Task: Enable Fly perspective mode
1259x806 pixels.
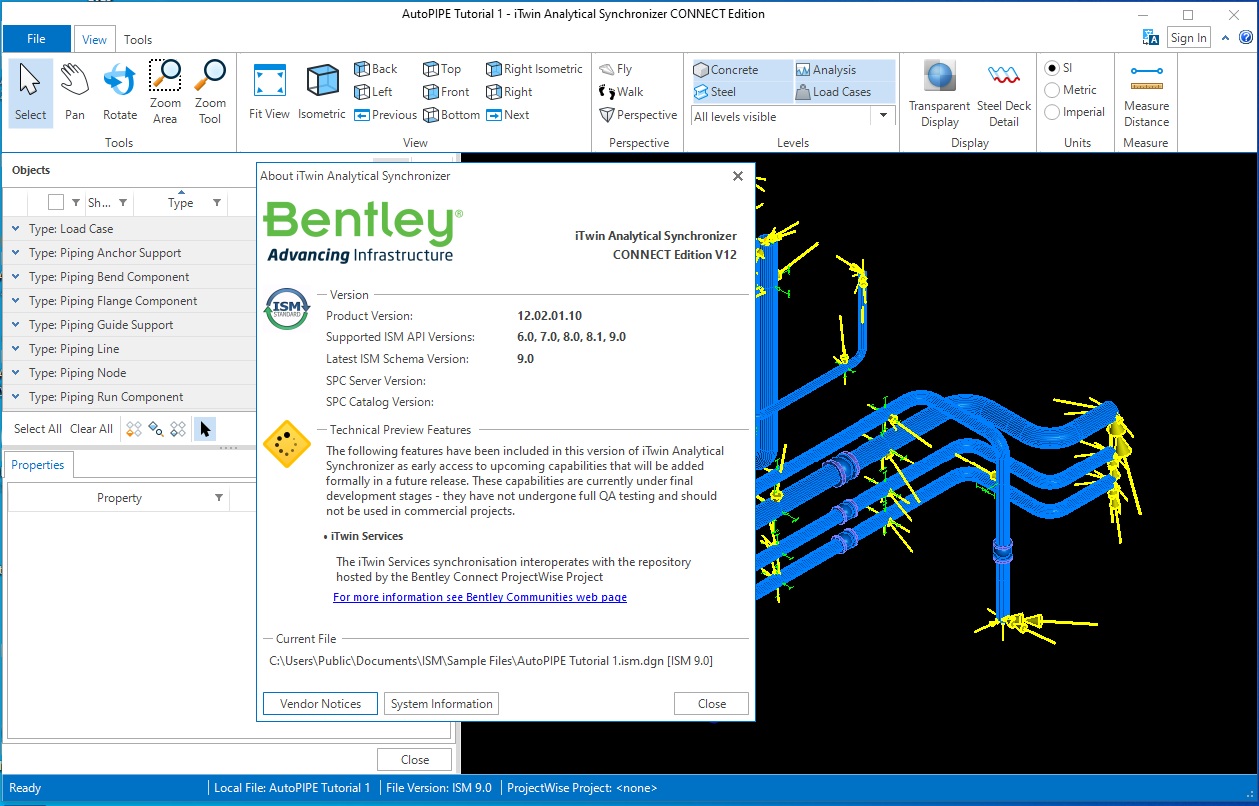Action: pyautogui.click(x=616, y=69)
